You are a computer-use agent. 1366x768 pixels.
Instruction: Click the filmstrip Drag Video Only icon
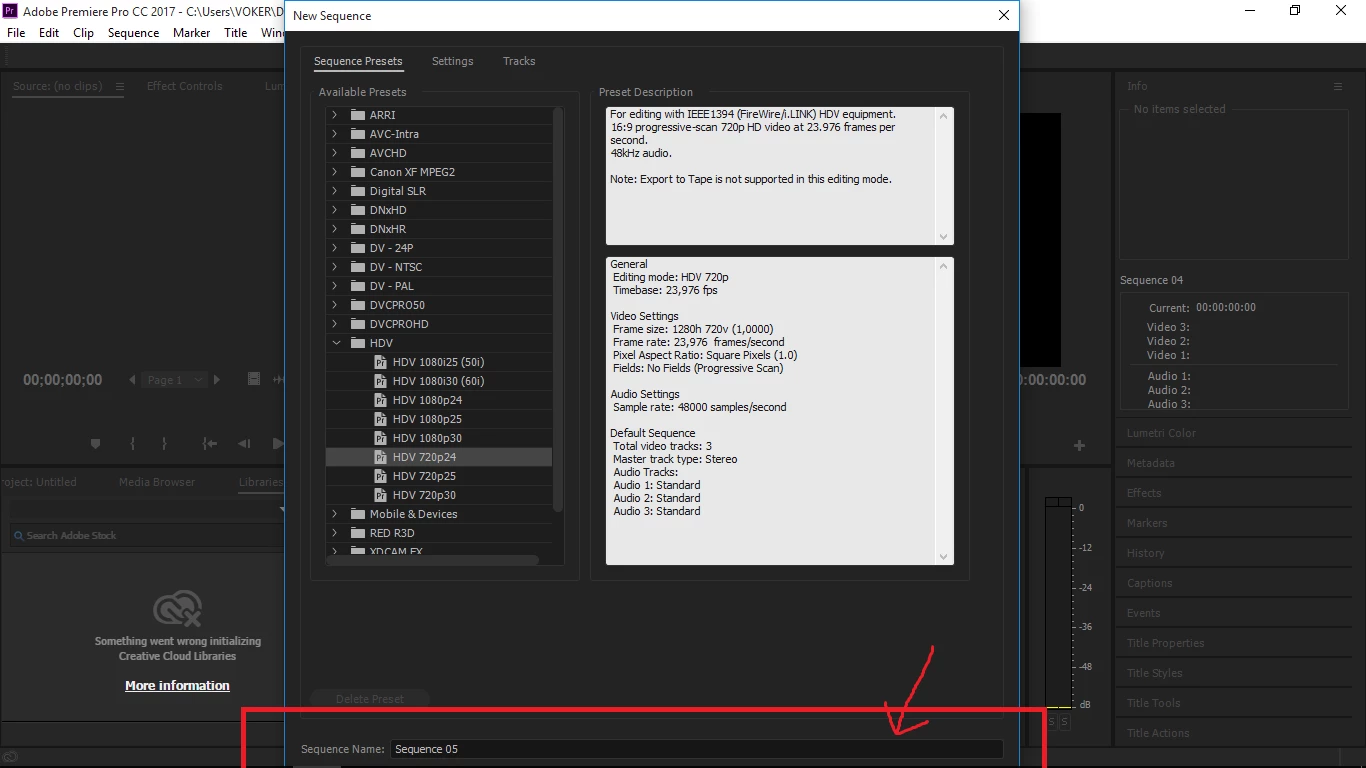[x=253, y=380]
